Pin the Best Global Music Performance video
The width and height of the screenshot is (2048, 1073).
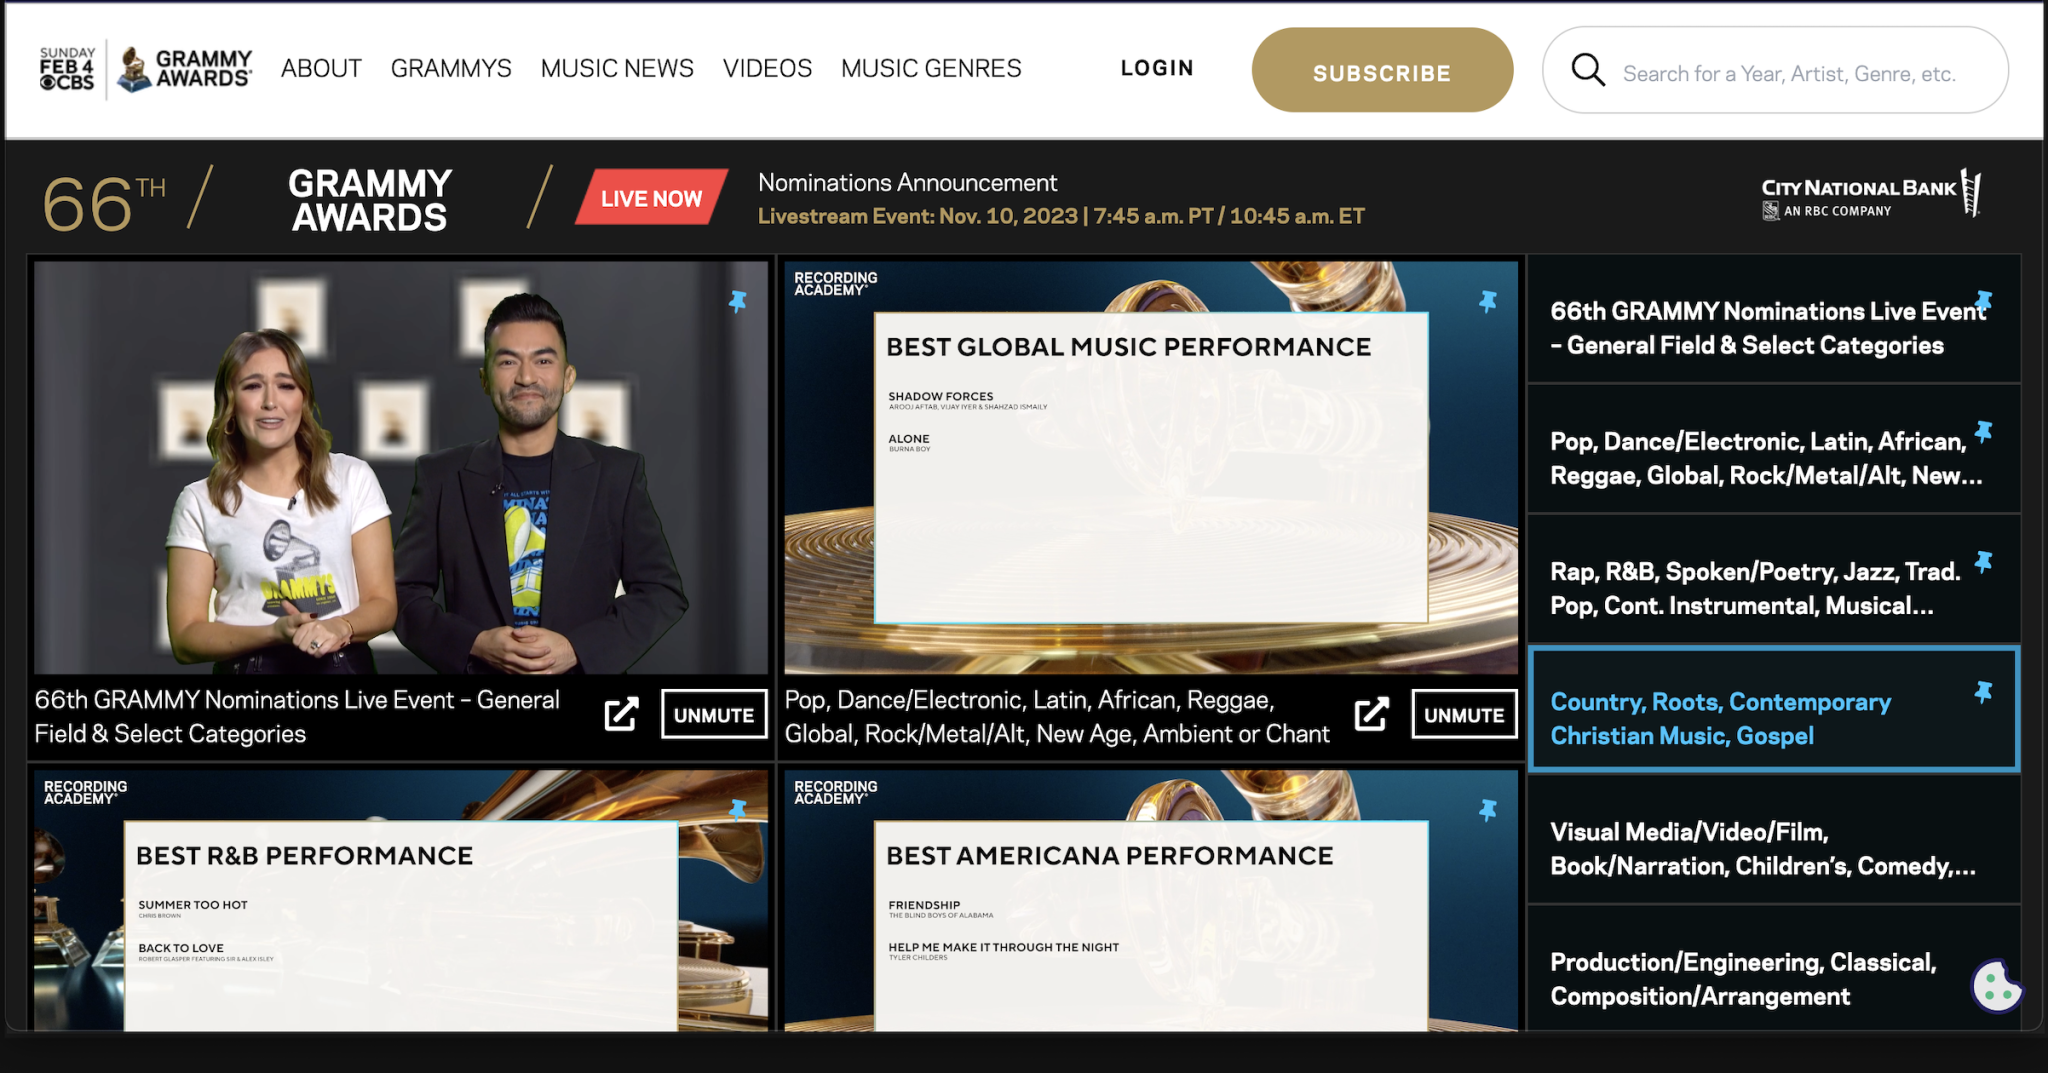click(1488, 301)
